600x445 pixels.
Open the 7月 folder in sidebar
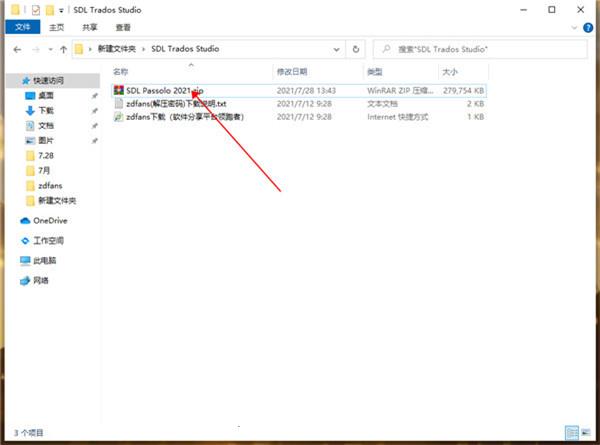(44, 170)
